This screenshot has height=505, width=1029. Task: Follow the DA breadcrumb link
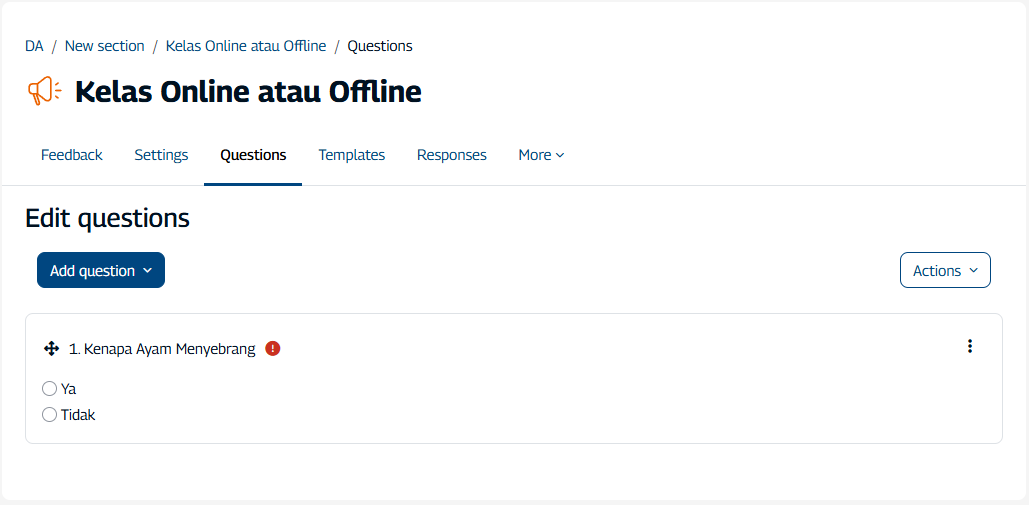tap(34, 46)
